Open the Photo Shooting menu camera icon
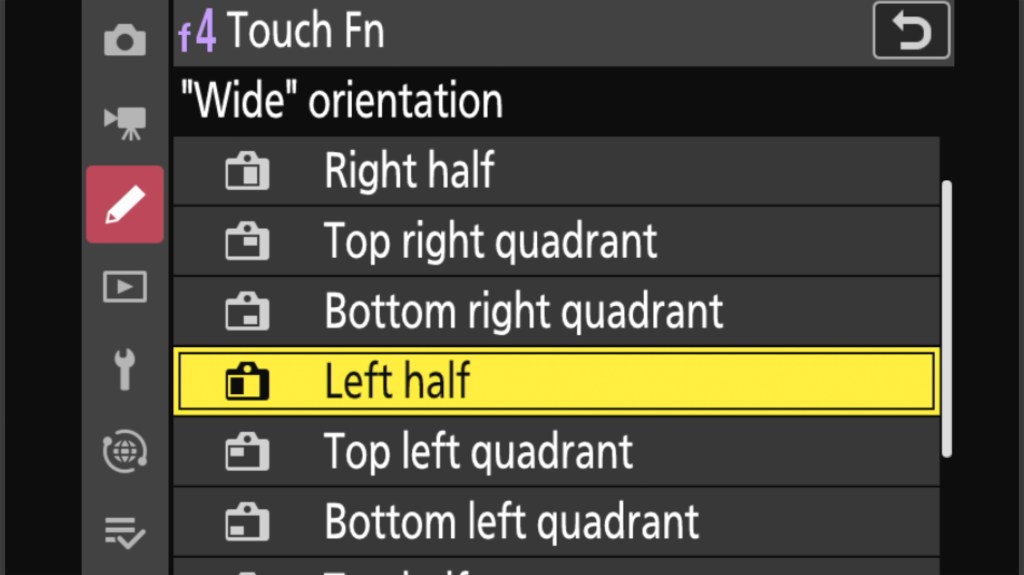Image resolution: width=1024 pixels, height=575 pixels. click(125, 41)
